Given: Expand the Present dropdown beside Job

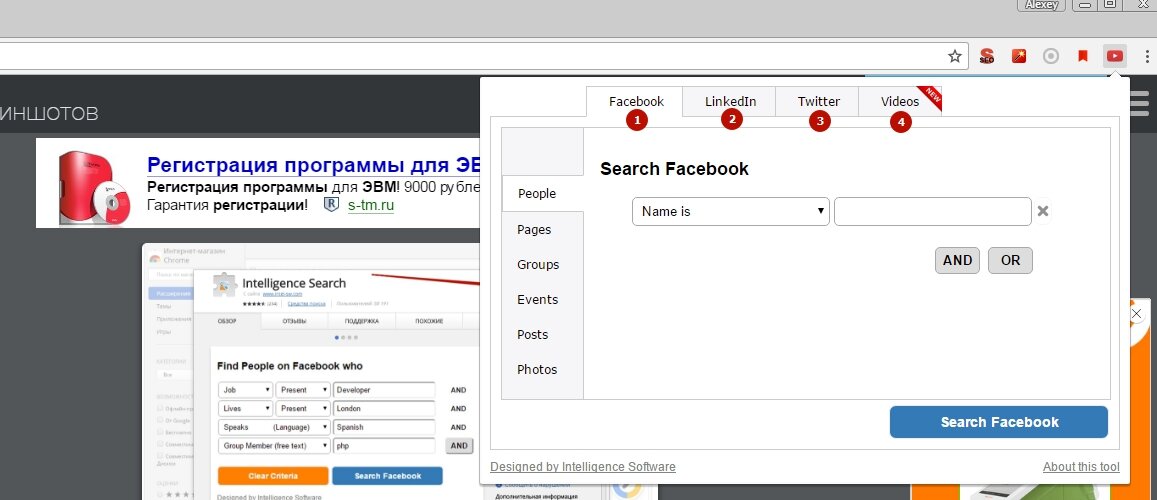Looking at the screenshot, I should coord(303,389).
